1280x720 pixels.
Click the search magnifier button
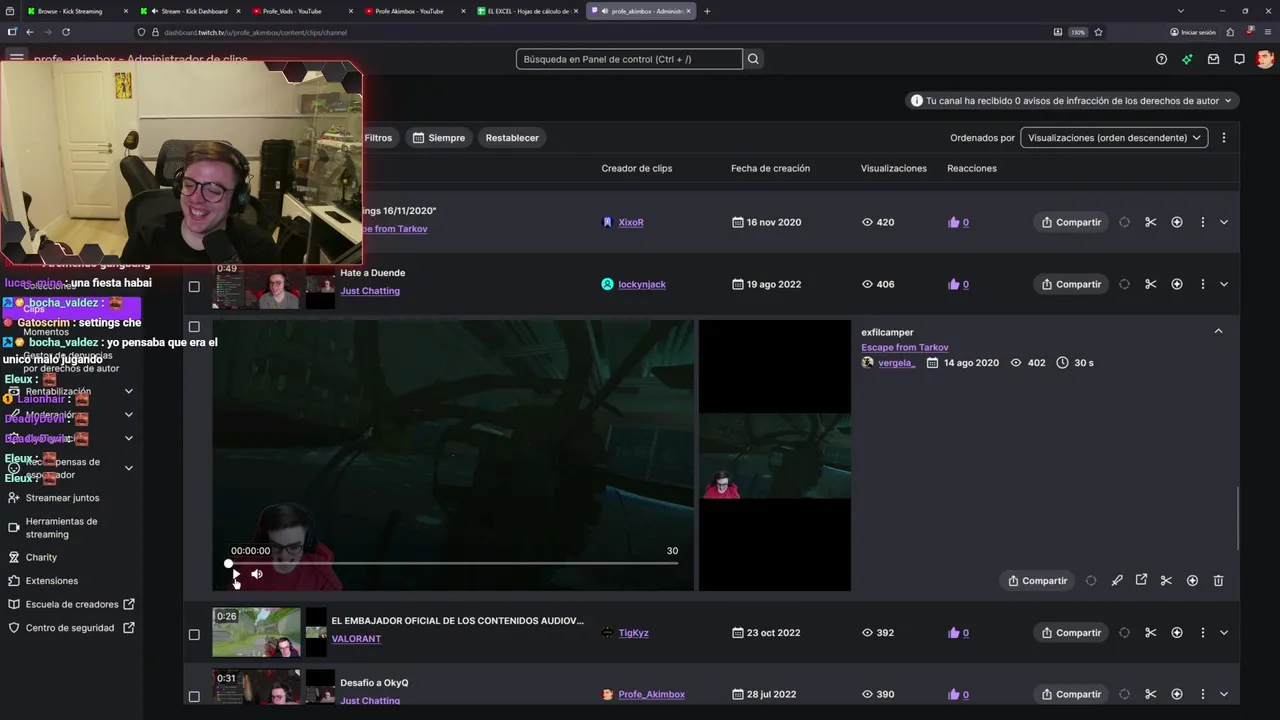pyautogui.click(x=754, y=59)
